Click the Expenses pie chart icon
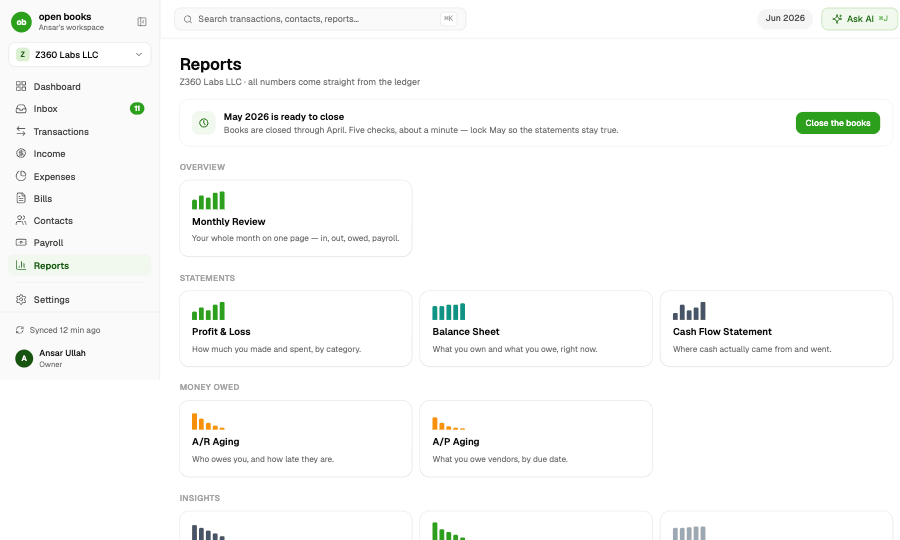Screen dimensions: 900x540 pos(21,176)
